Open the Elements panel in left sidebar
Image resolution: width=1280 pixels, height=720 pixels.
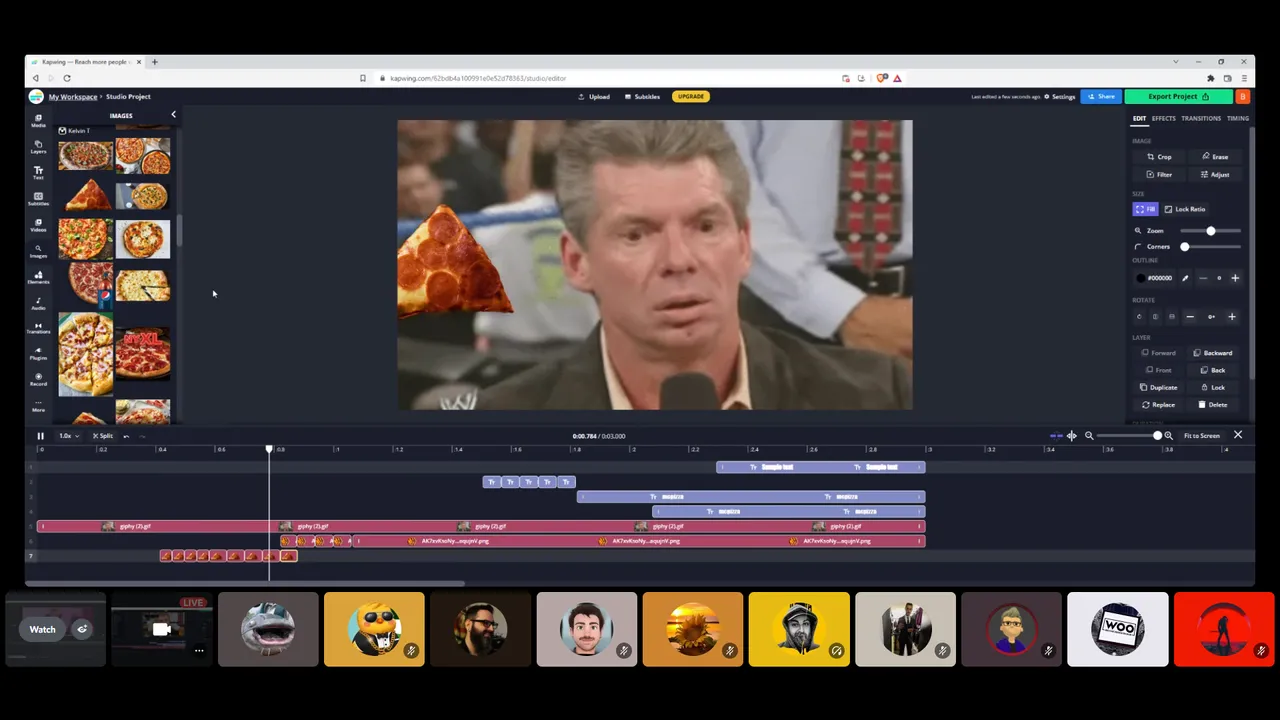tap(38, 276)
